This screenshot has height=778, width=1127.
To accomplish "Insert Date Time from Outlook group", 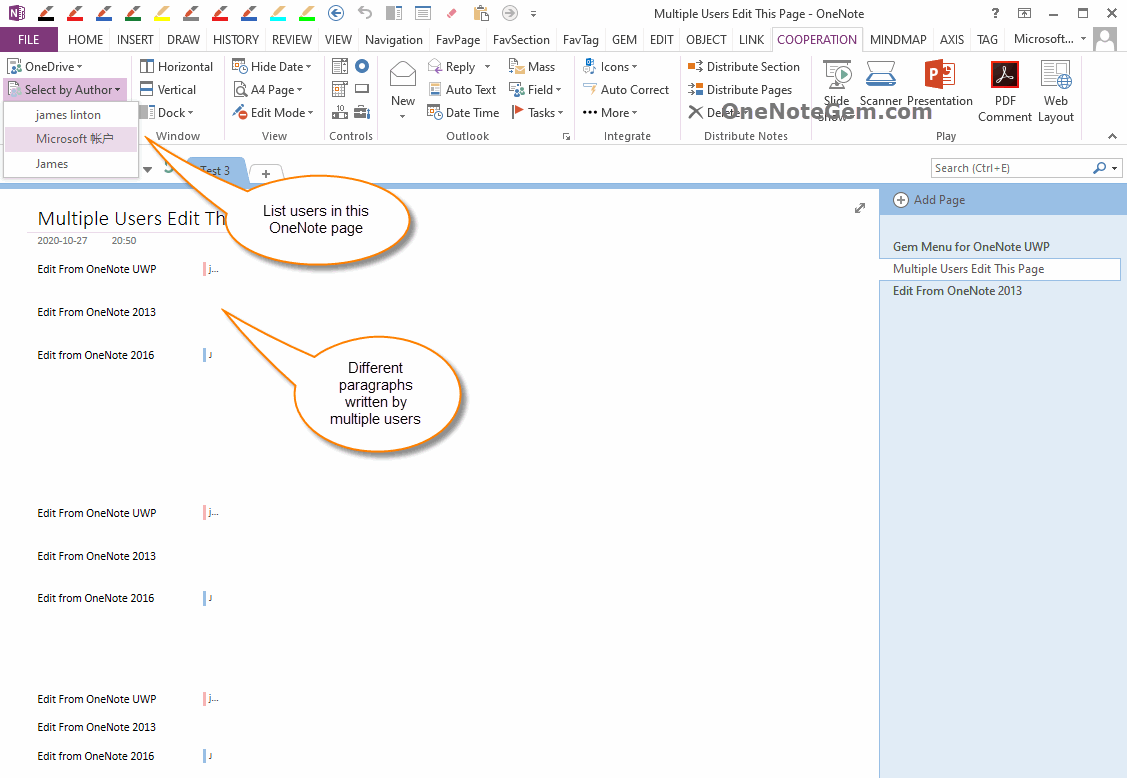I will coord(463,113).
